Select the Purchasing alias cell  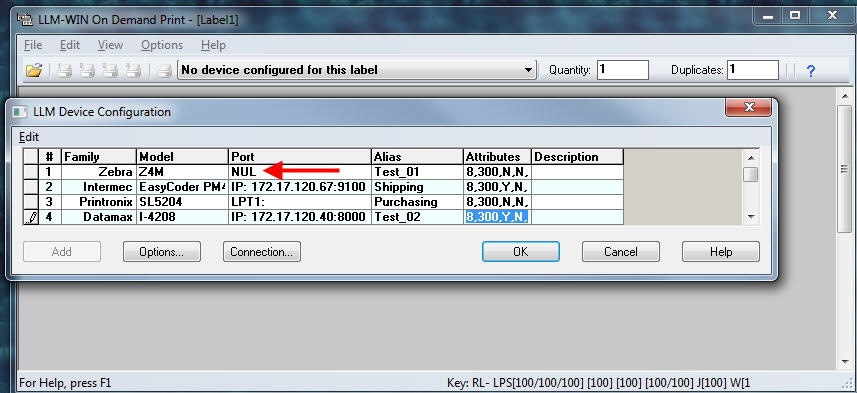click(x=418, y=202)
